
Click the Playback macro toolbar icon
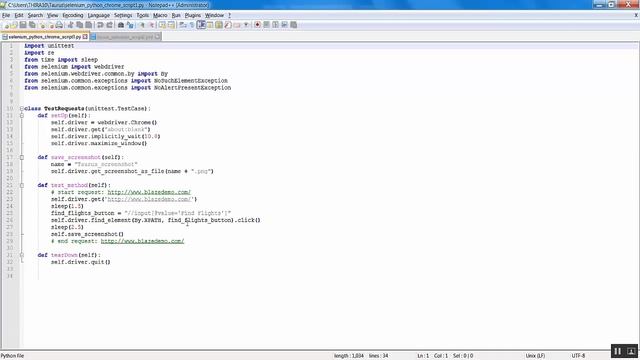[276, 25]
